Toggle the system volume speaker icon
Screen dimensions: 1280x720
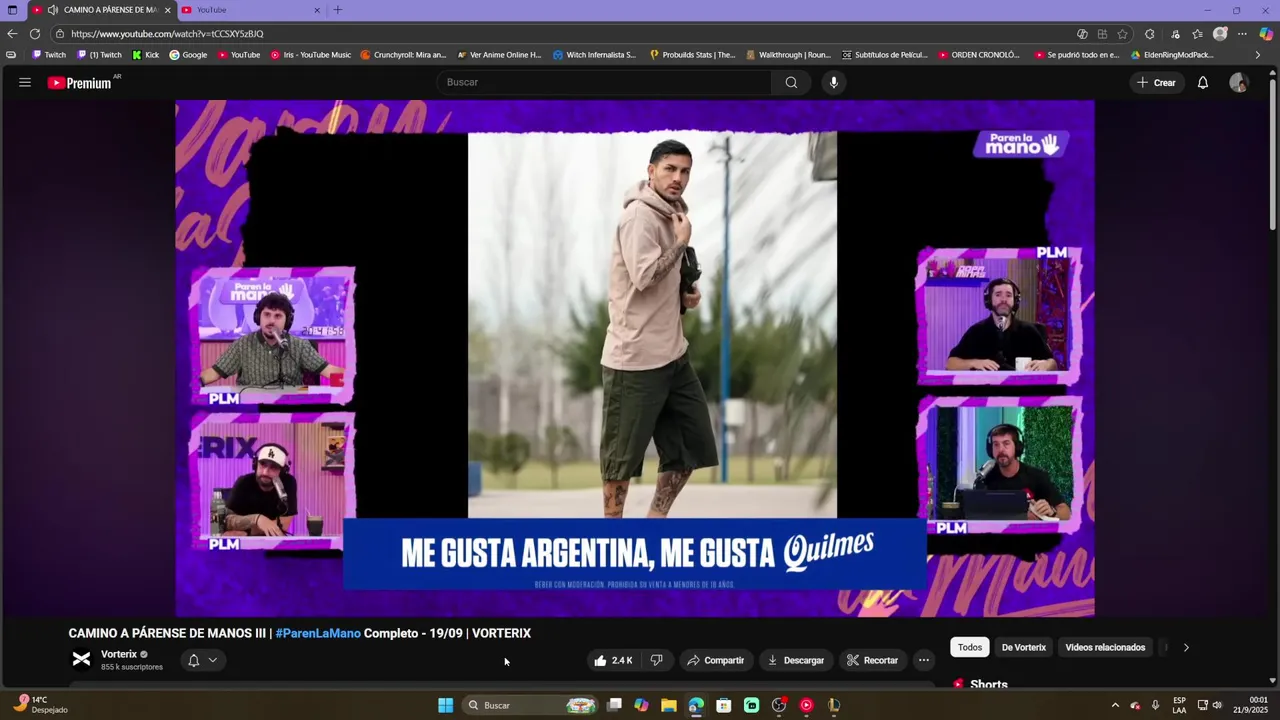click(1217, 705)
